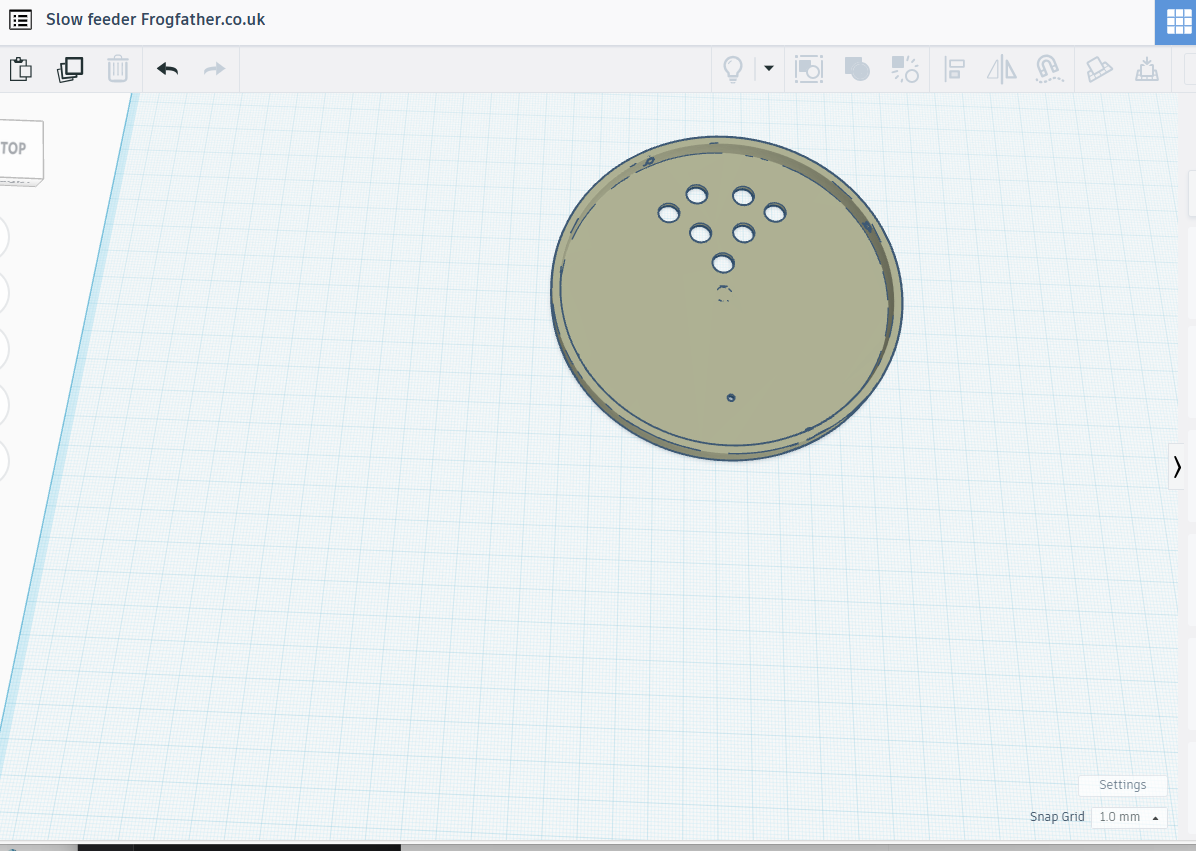
Task: Redo the last undone action
Action: 214,69
